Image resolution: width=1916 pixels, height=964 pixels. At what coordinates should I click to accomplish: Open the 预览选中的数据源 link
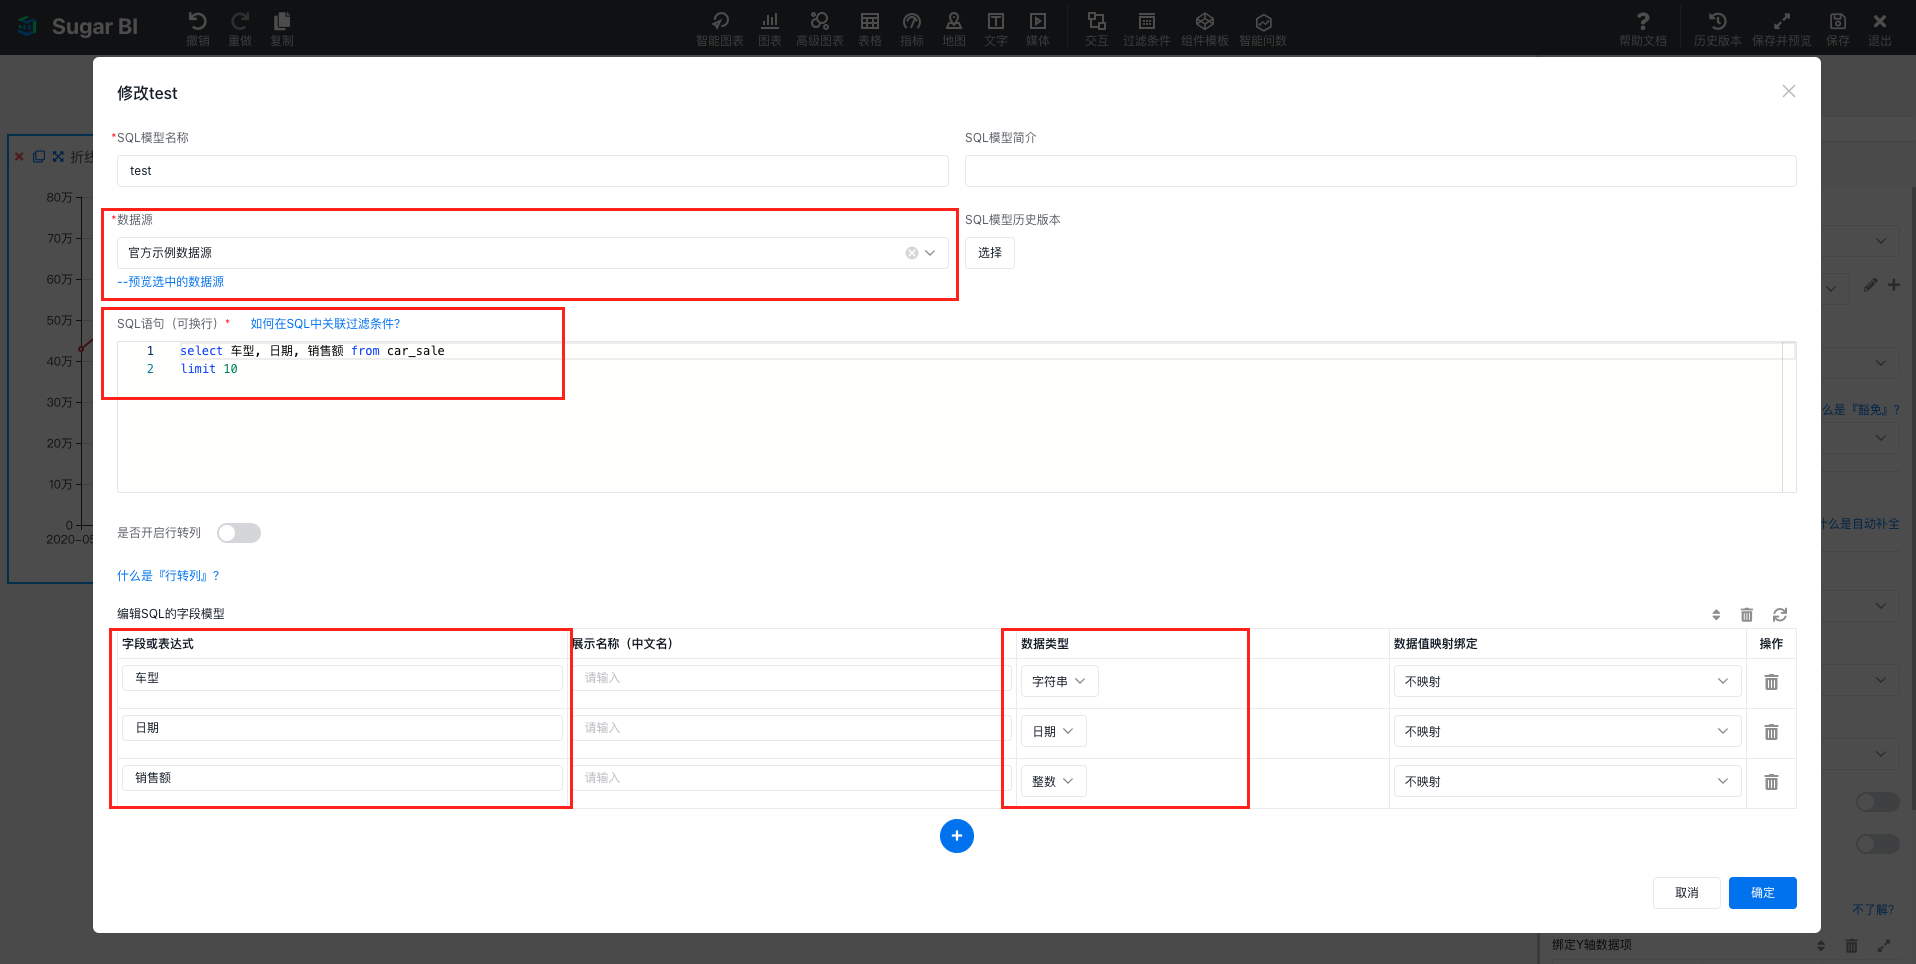click(171, 282)
